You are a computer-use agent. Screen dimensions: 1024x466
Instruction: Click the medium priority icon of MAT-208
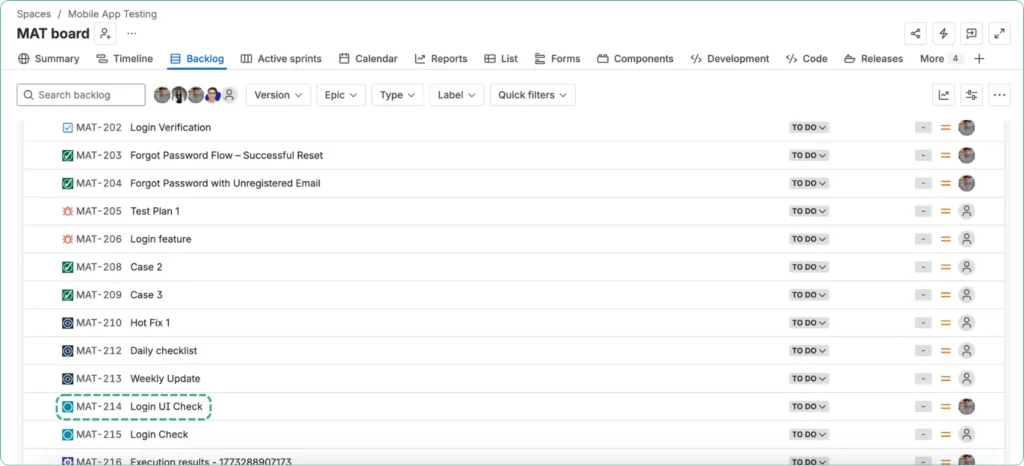[945, 267]
